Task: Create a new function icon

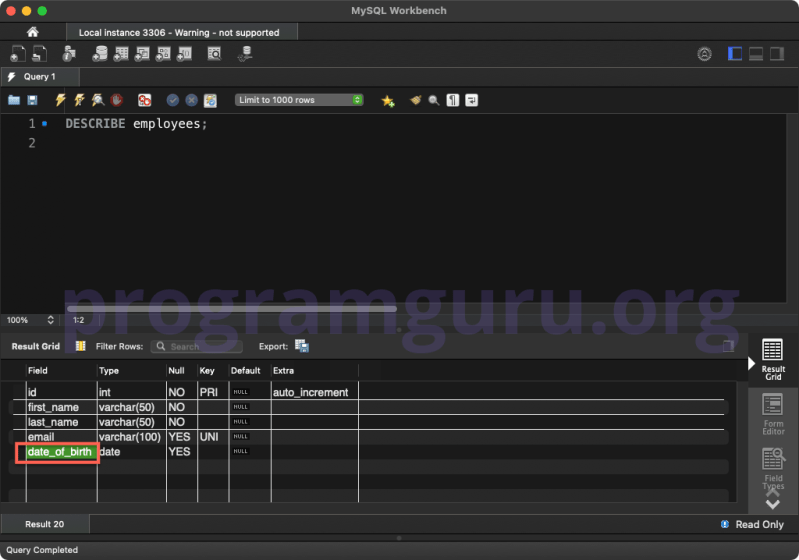Action: tap(184, 54)
